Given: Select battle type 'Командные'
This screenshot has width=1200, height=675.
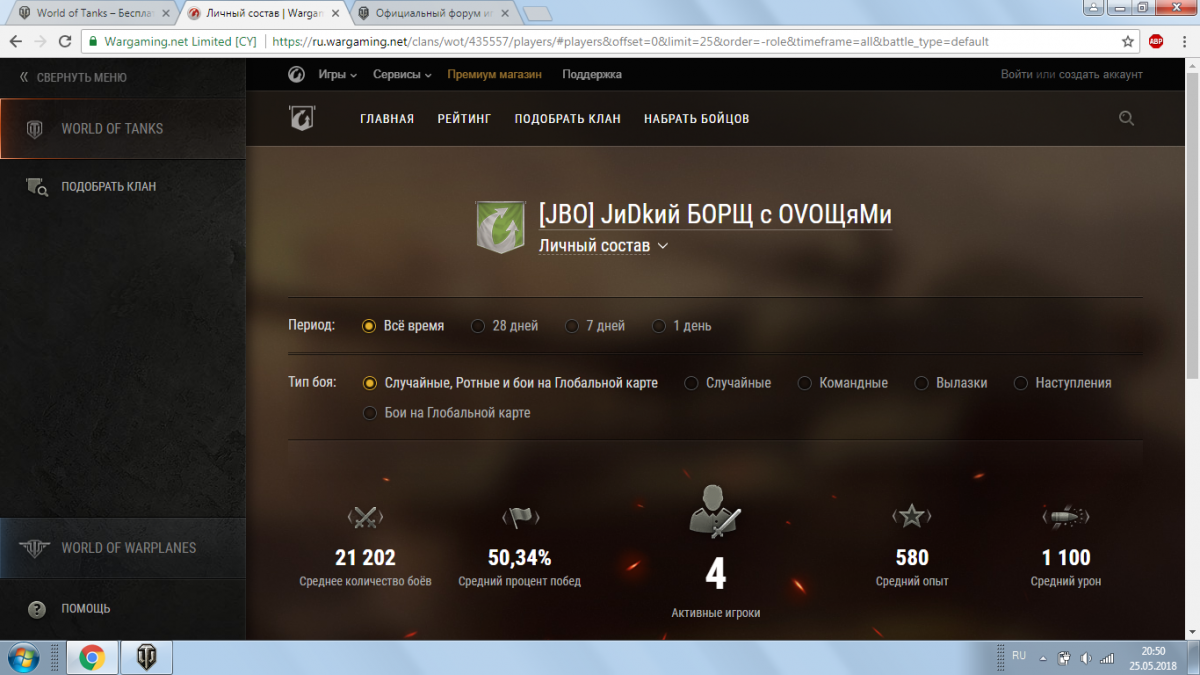Looking at the screenshot, I should tap(843, 383).
